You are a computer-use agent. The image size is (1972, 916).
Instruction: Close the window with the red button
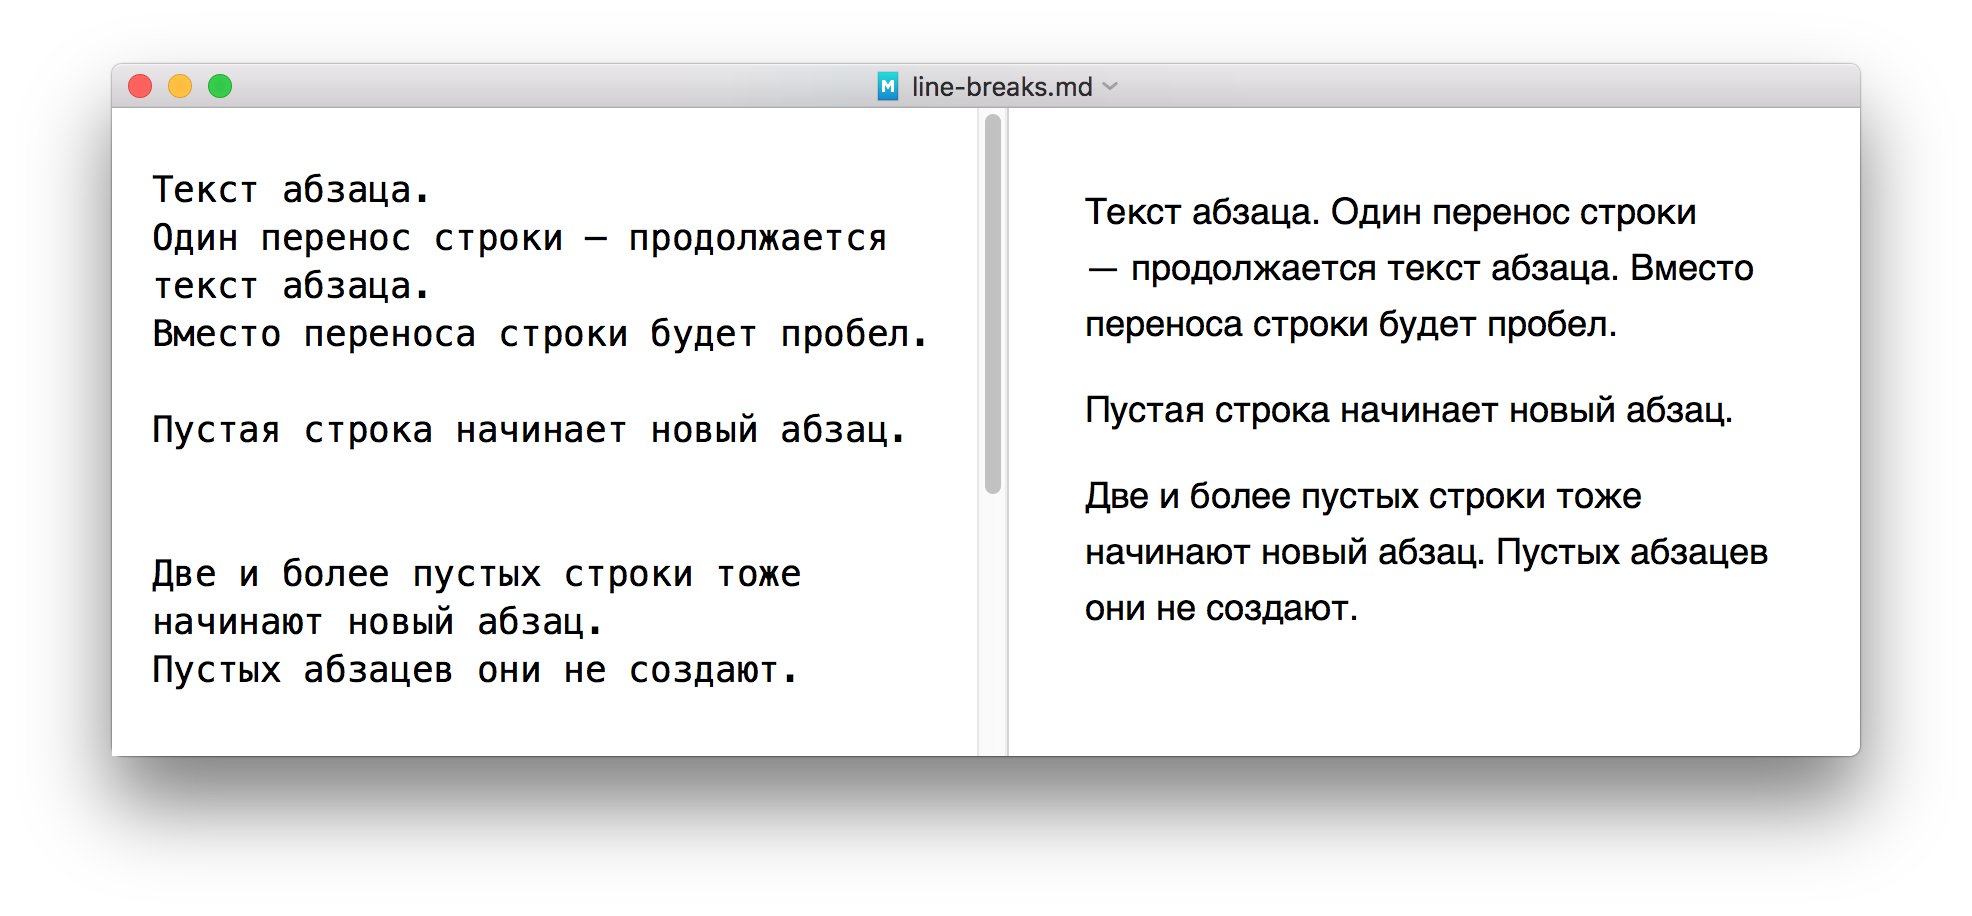point(140,87)
